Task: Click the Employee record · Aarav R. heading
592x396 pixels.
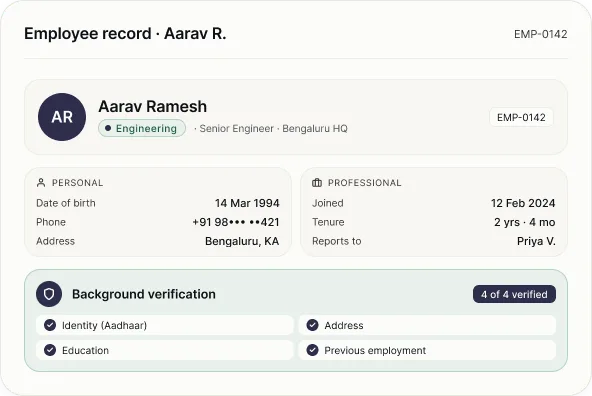Action: click(125, 34)
